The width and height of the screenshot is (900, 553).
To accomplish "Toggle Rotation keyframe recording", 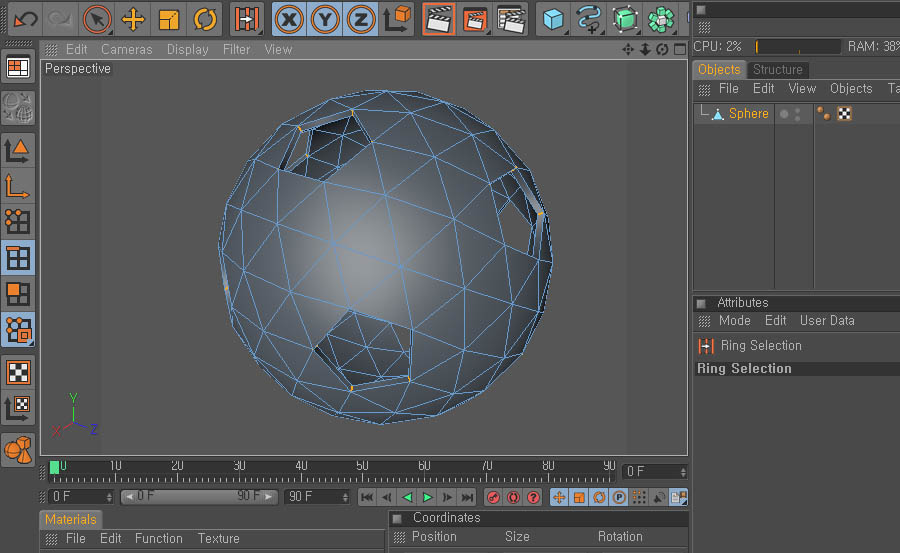I will 599,497.
